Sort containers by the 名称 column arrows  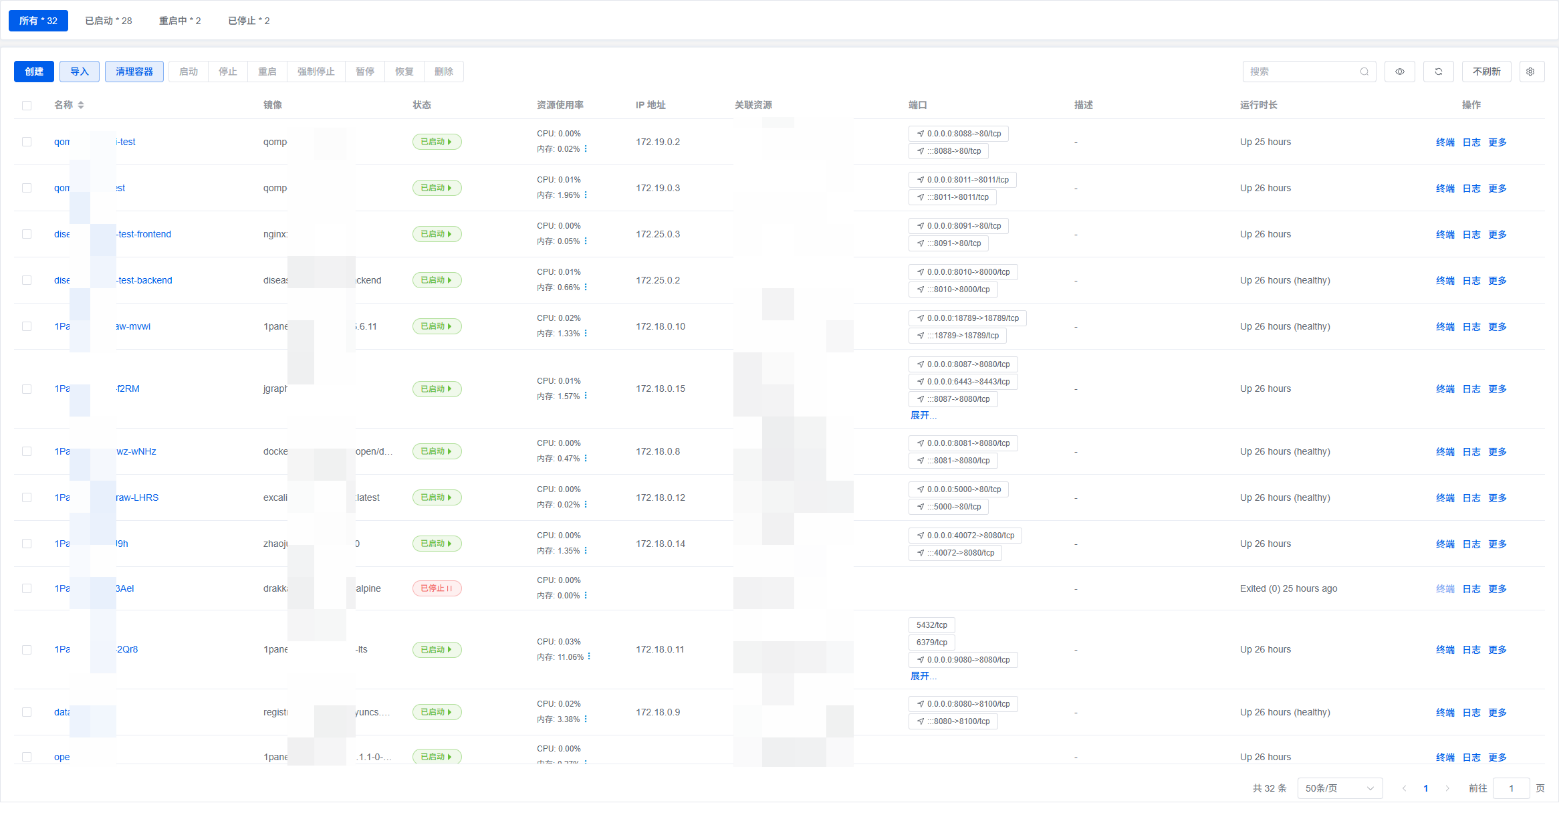coord(81,105)
